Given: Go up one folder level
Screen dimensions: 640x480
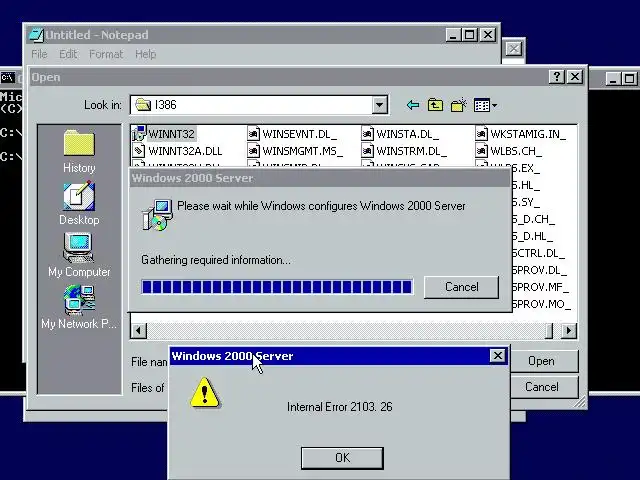Looking at the screenshot, I should point(435,105).
